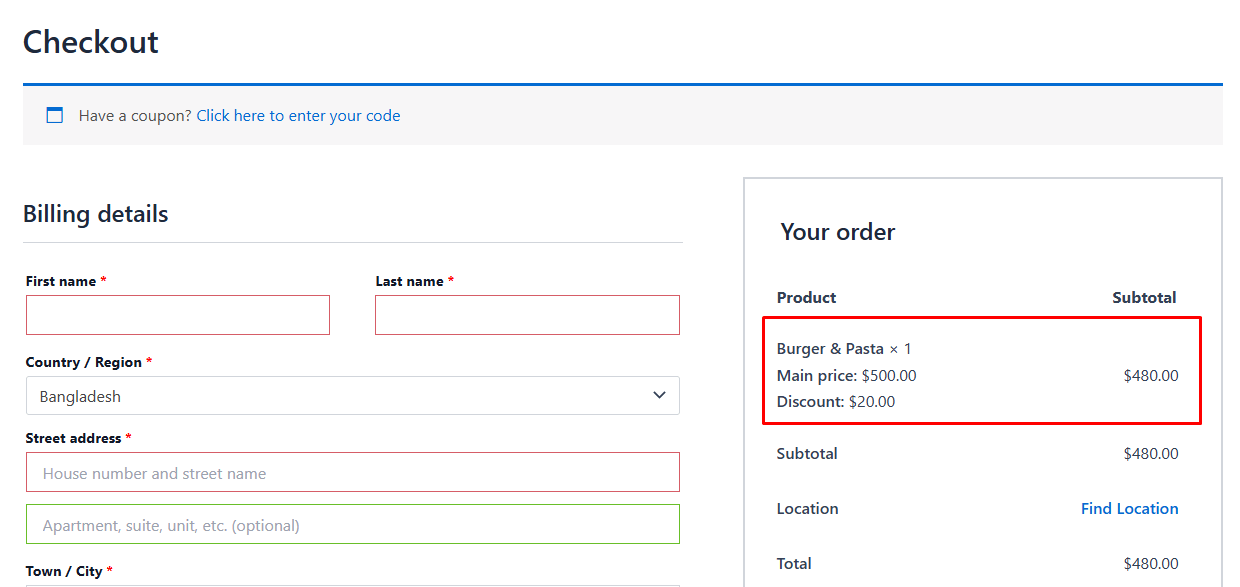This screenshot has height=587, width=1240.
Task: Click the Billing details heading
Action: tap(96, 214)
